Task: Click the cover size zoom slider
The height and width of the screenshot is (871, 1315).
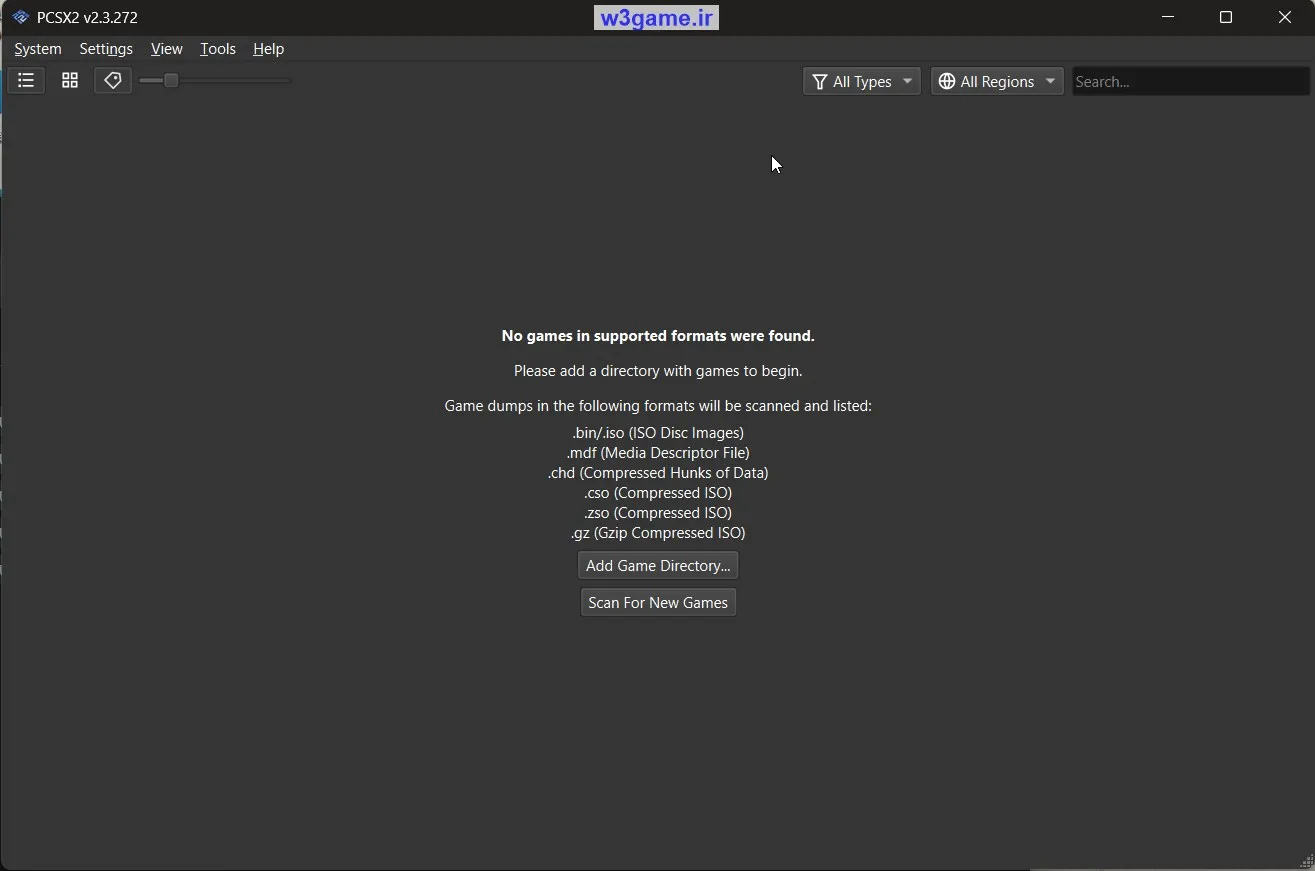Action: tap(215, 81)
